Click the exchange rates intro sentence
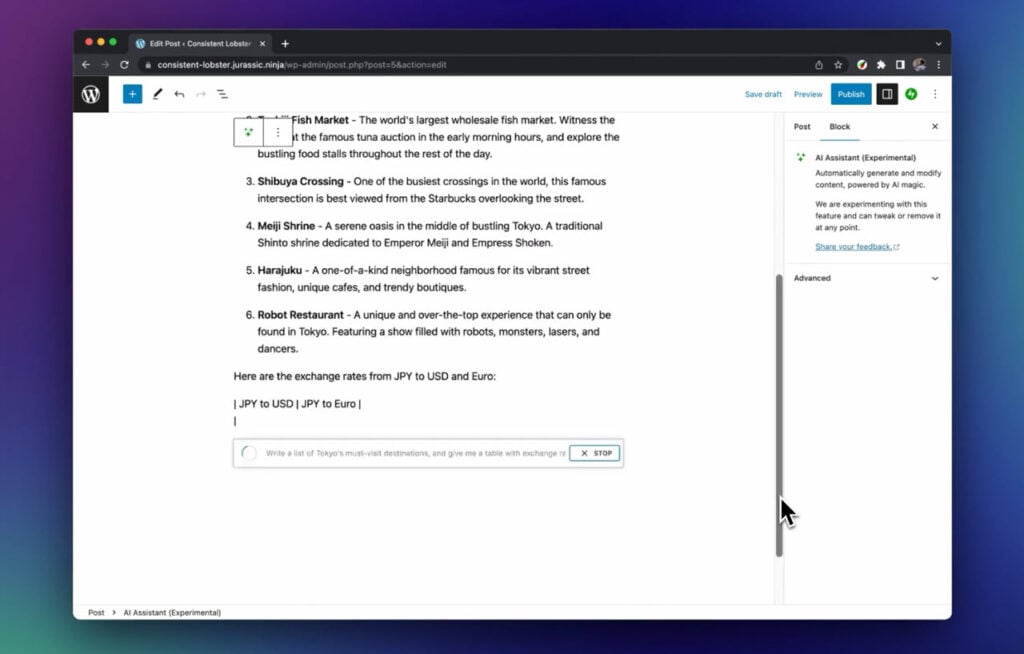The width and height of the screenshot is (1024, 654). (x=364, y=376)
